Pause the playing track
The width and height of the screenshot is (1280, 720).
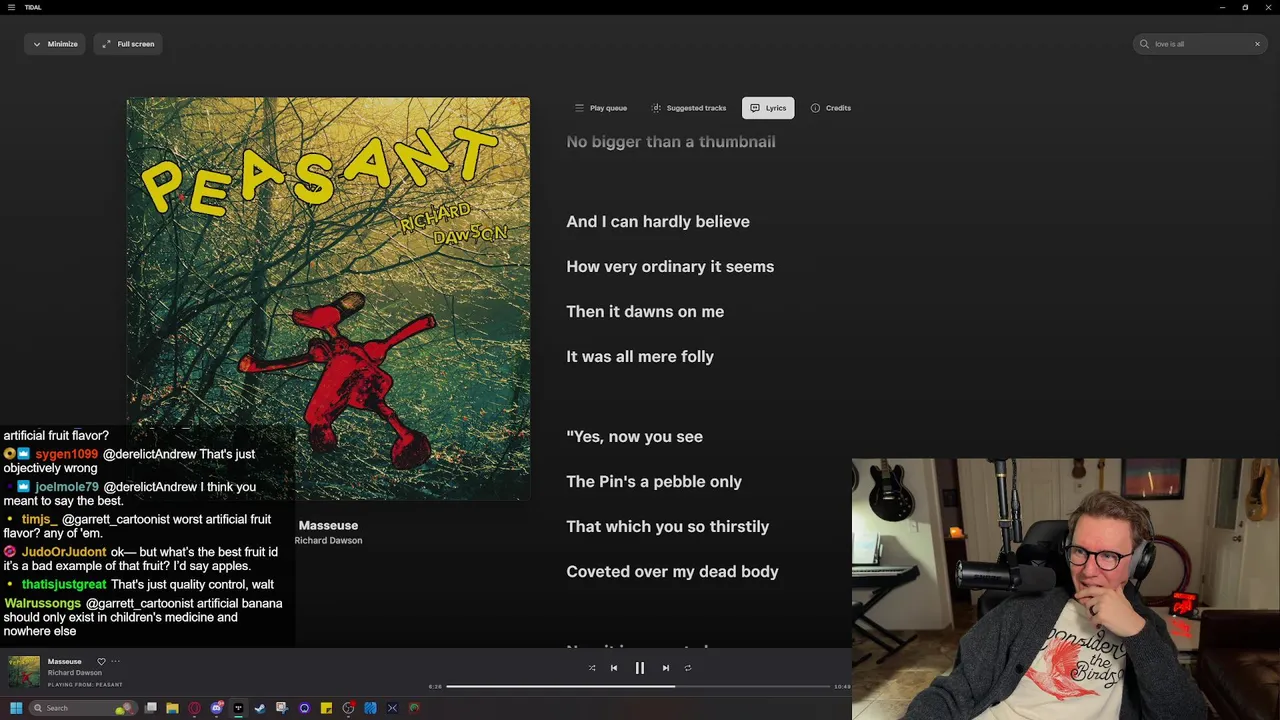[640, 668]
